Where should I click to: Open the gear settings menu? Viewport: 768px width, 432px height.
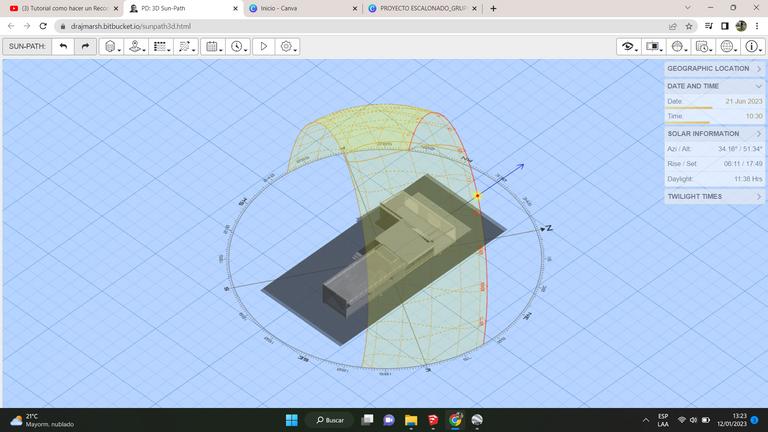[x=288, y=46]
